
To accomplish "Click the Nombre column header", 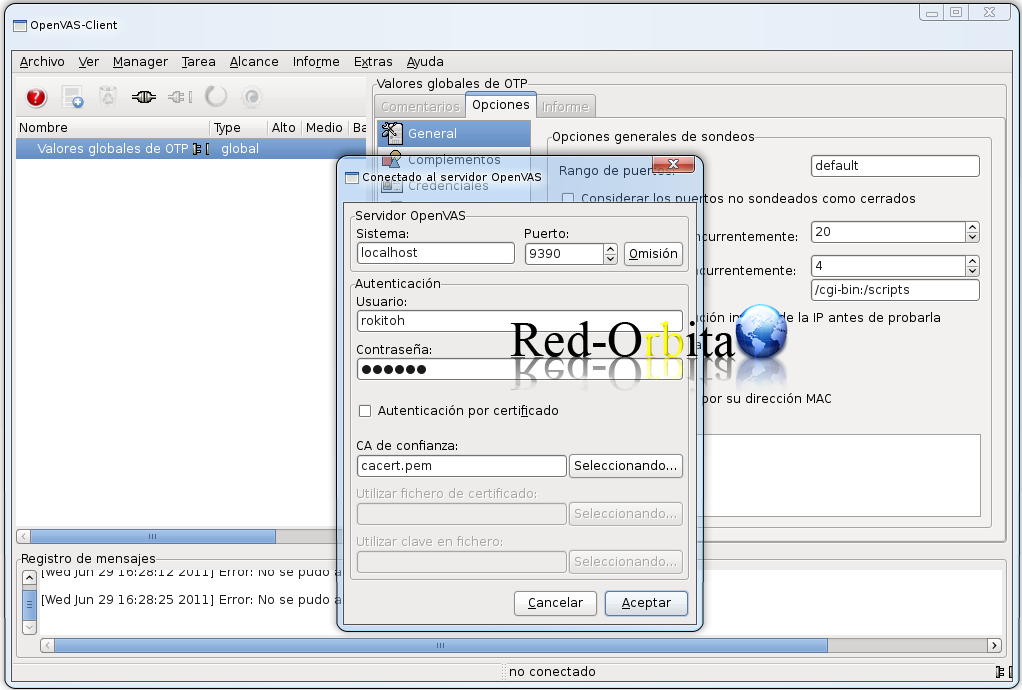I will coord(112,128).
